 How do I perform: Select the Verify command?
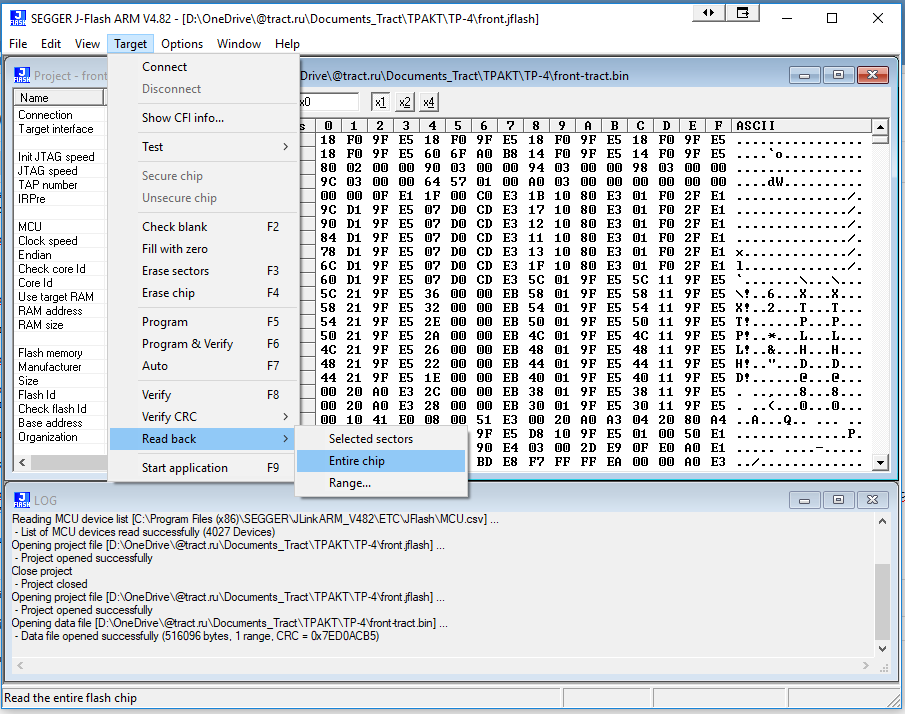[203, 395]
